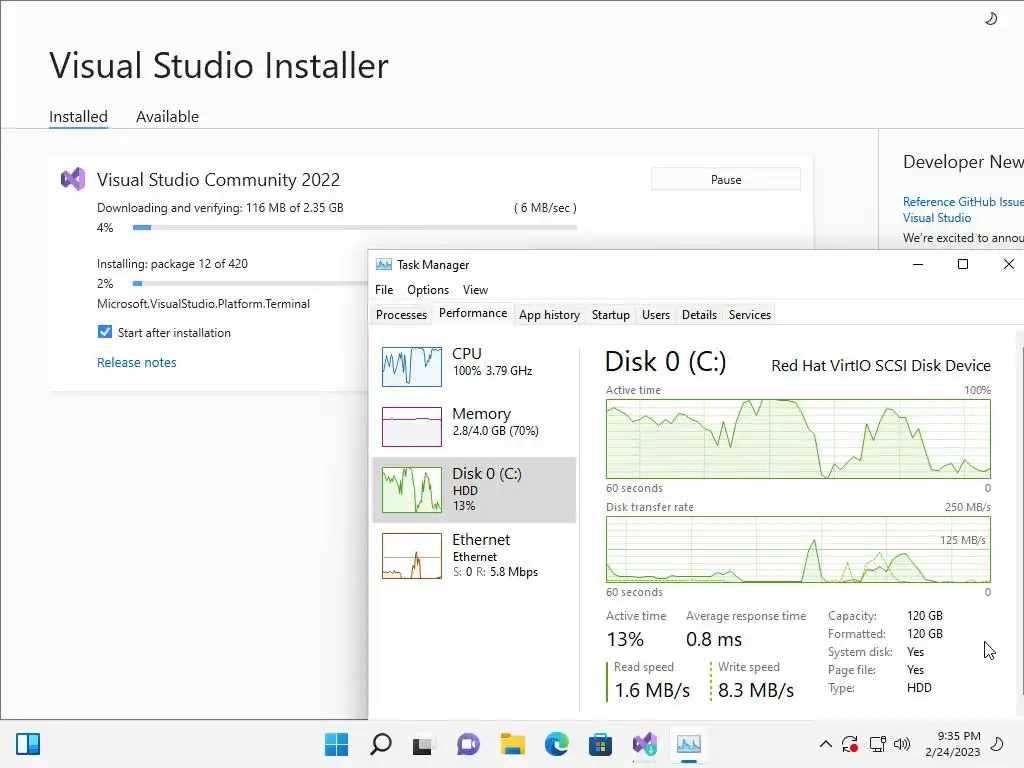Click the Write speed 8.3 MB/s value

[x=756, y=690]
